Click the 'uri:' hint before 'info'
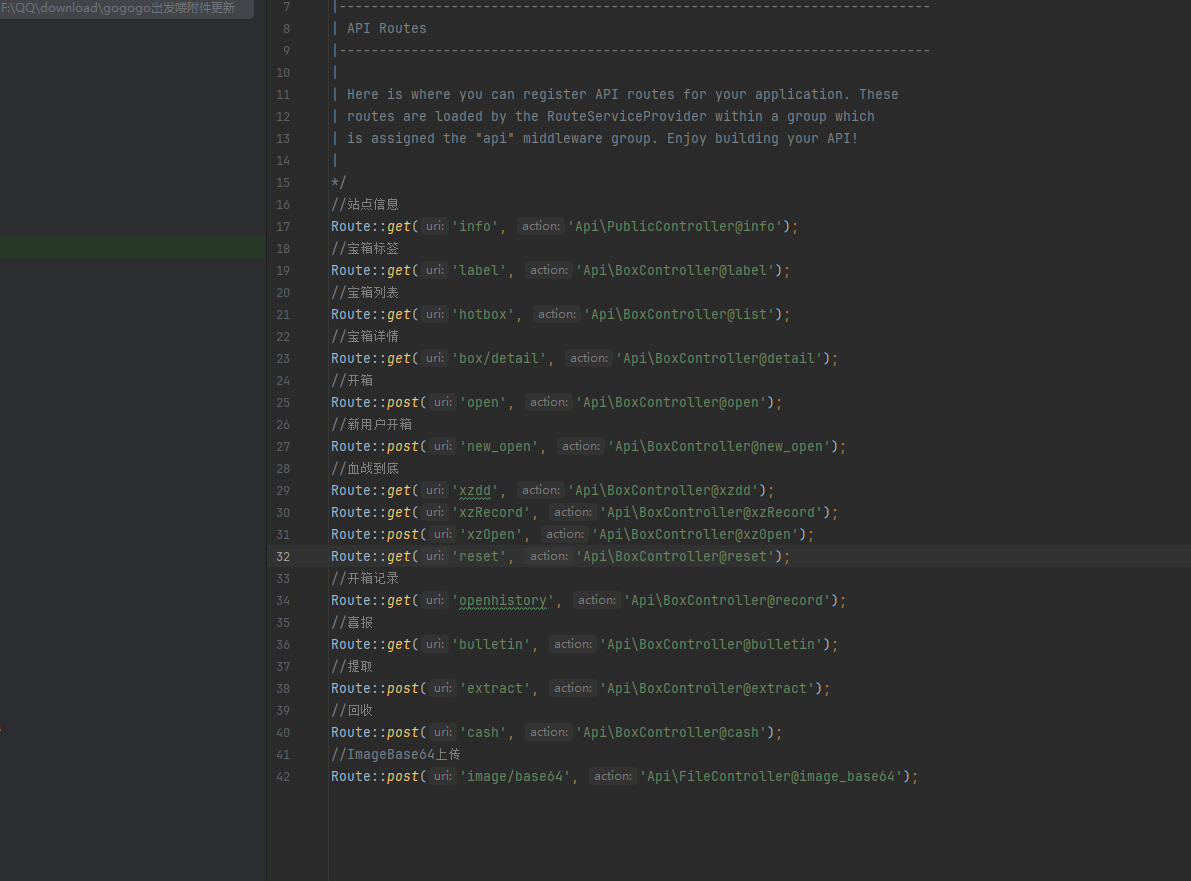Screen dimensions: 1191x881 [x=435, y=227]
